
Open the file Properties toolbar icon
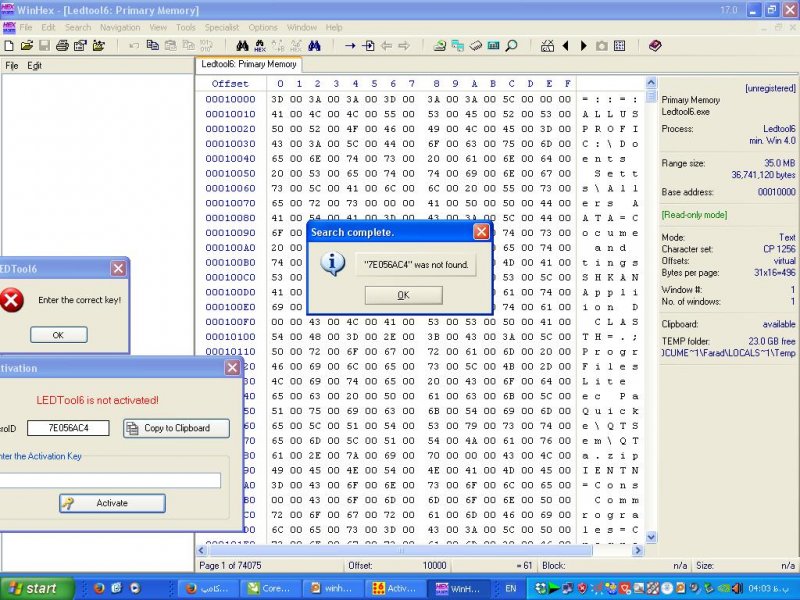tap(80, 46)
